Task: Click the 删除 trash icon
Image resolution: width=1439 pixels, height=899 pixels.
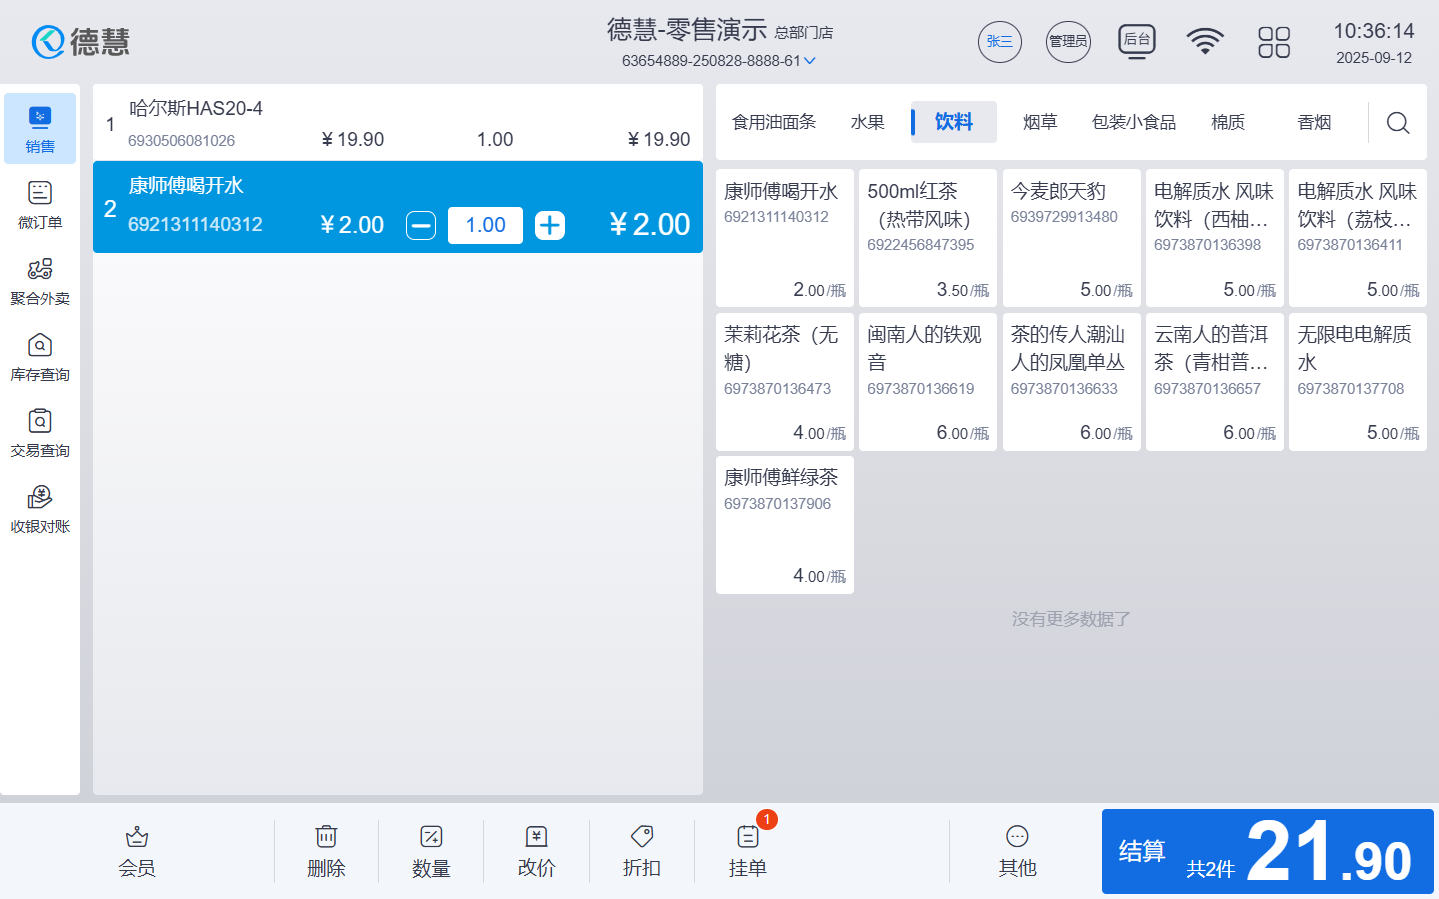Action: (x=326, y=852)
